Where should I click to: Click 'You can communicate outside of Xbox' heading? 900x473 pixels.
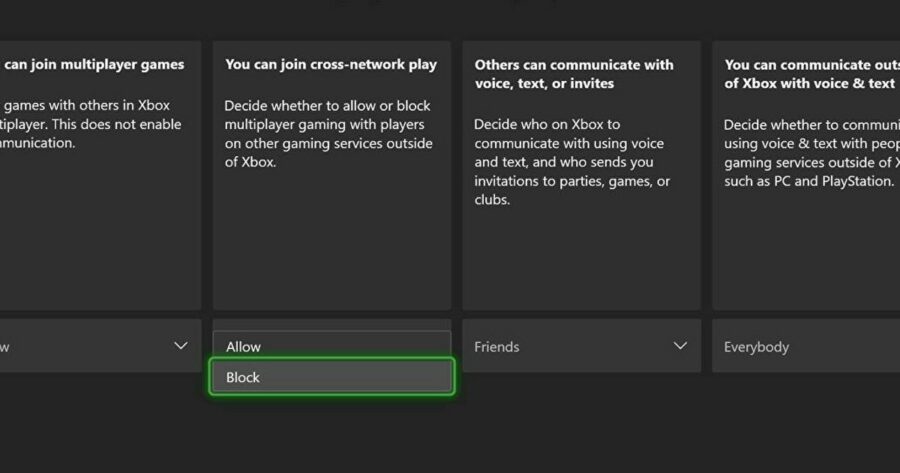[x=810, y=74]
